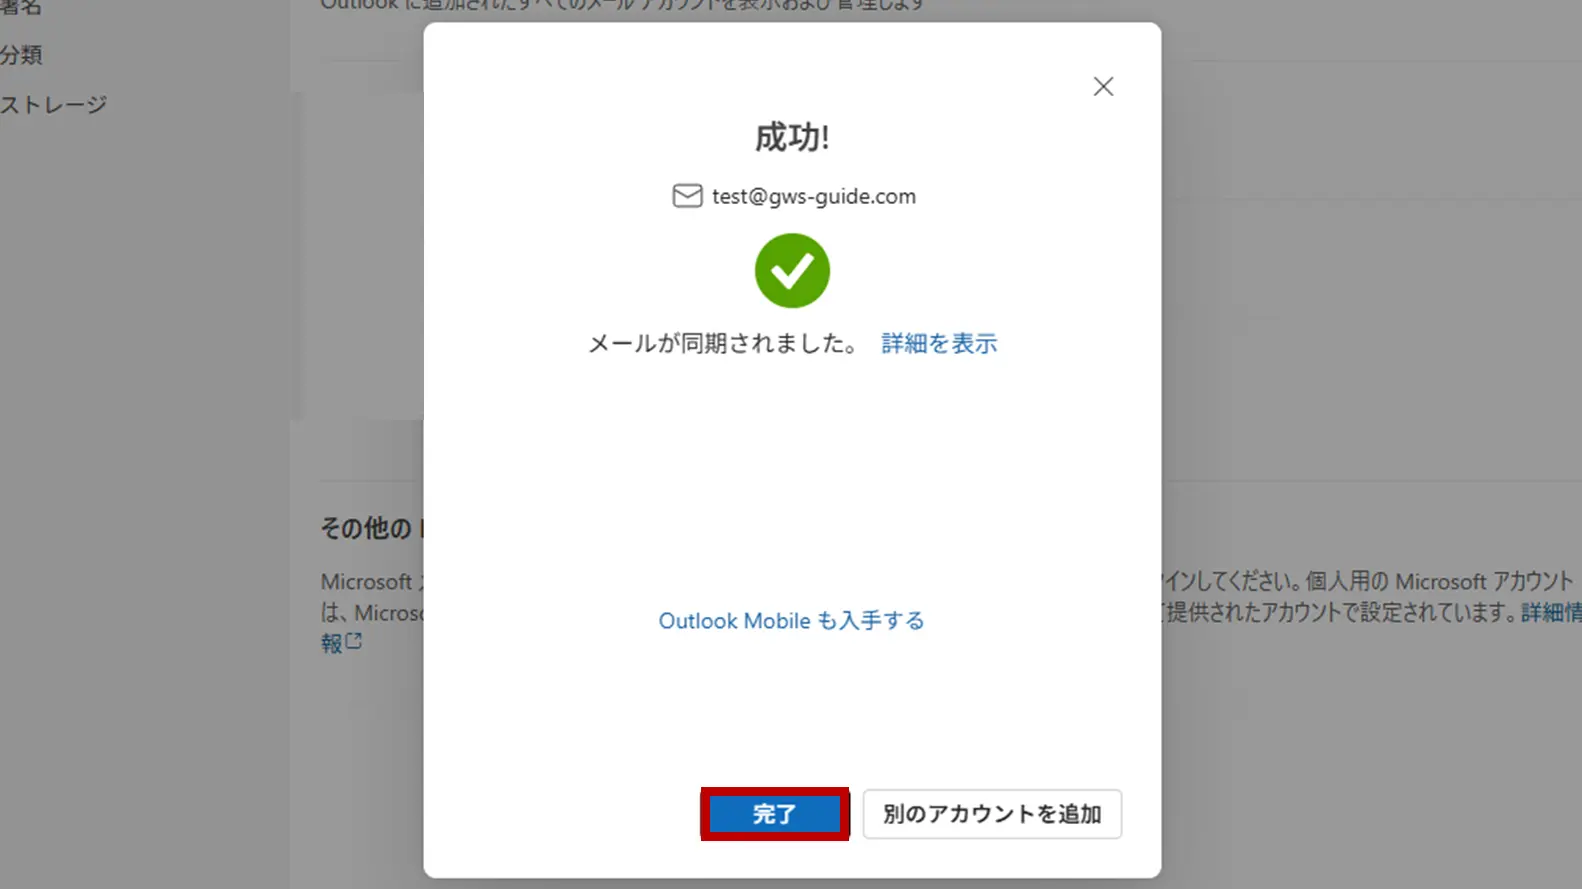The image size is (1582, 889).
Task: Click the envelope icon beside the email address
Action: [687, 196]
